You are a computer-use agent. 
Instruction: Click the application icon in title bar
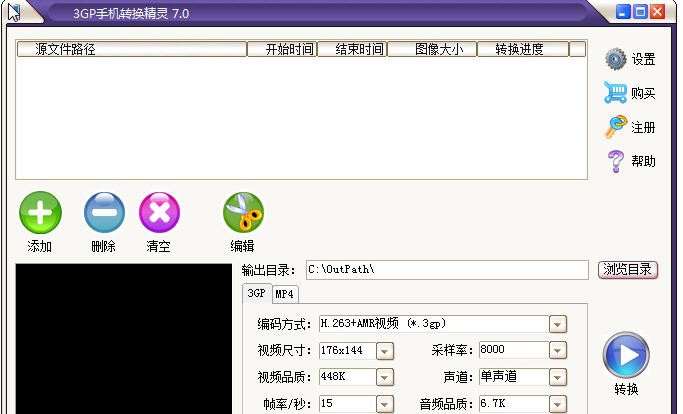[14, 12]
